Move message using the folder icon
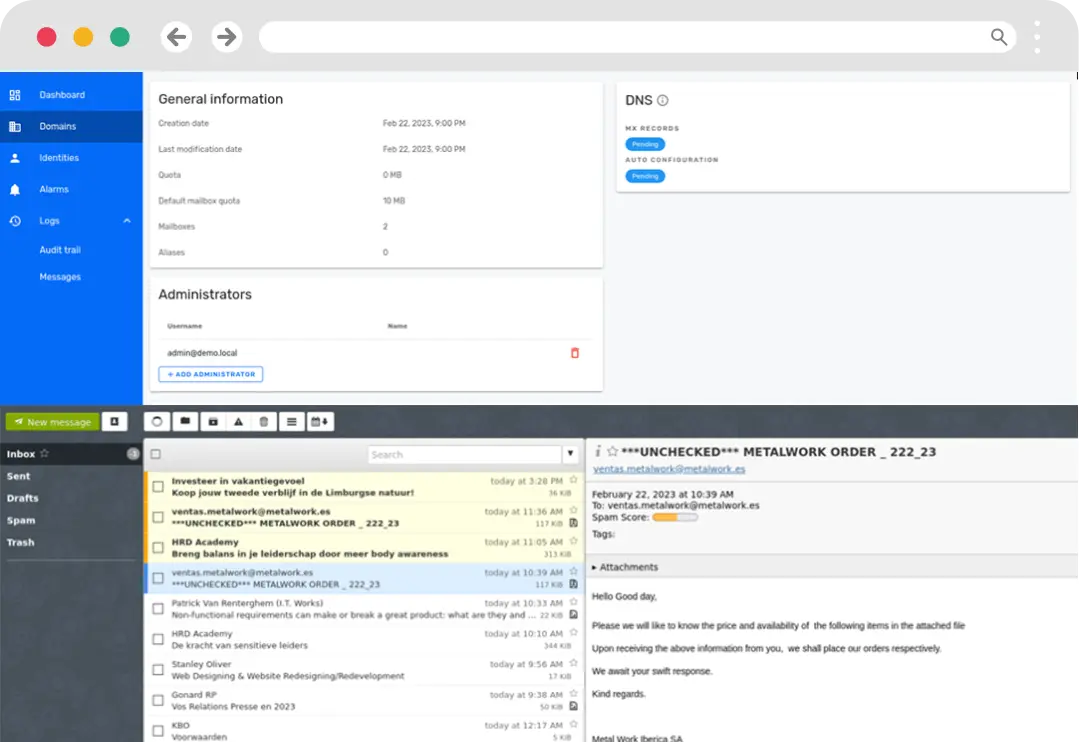The width and height of the screenshot is (1079, 742). pyautogui.click(x=185, y=421)
